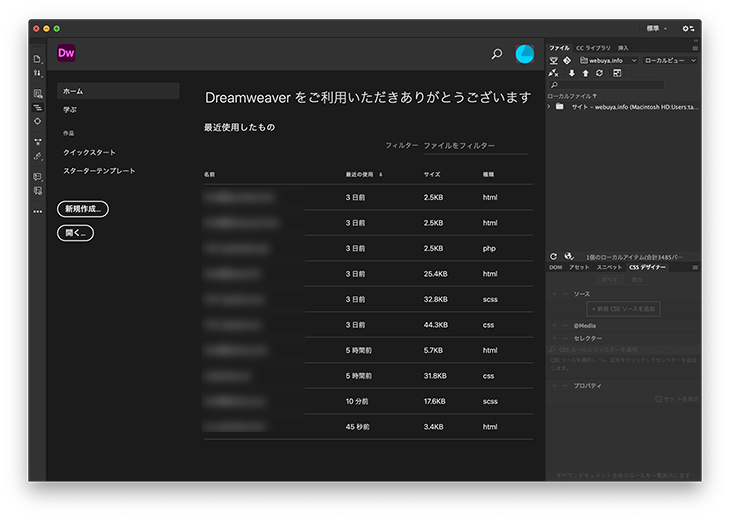The height and width of the screenshot is (519, 730).
Task: Switch to the 挿入 tab
Action: coord(623,48)
